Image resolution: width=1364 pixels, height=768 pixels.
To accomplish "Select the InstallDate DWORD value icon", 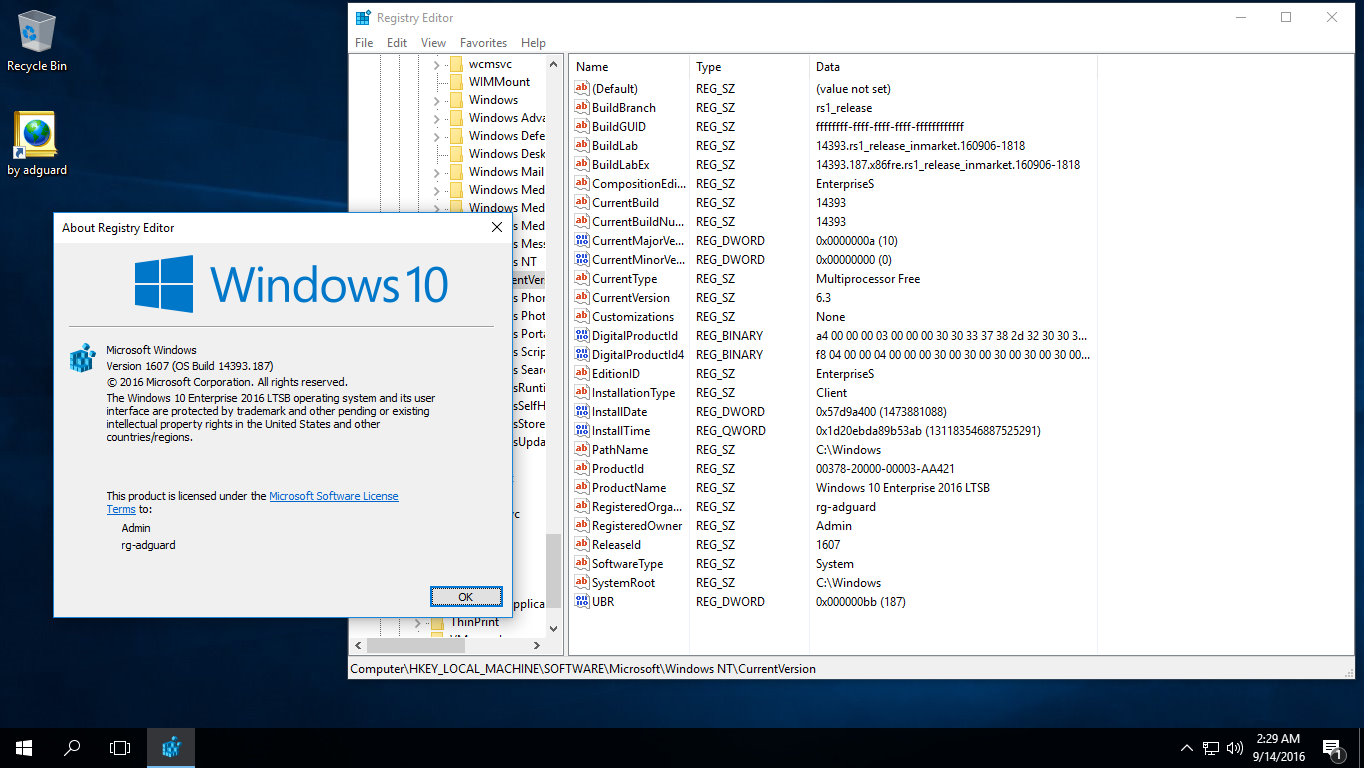I will pos(582,412).
